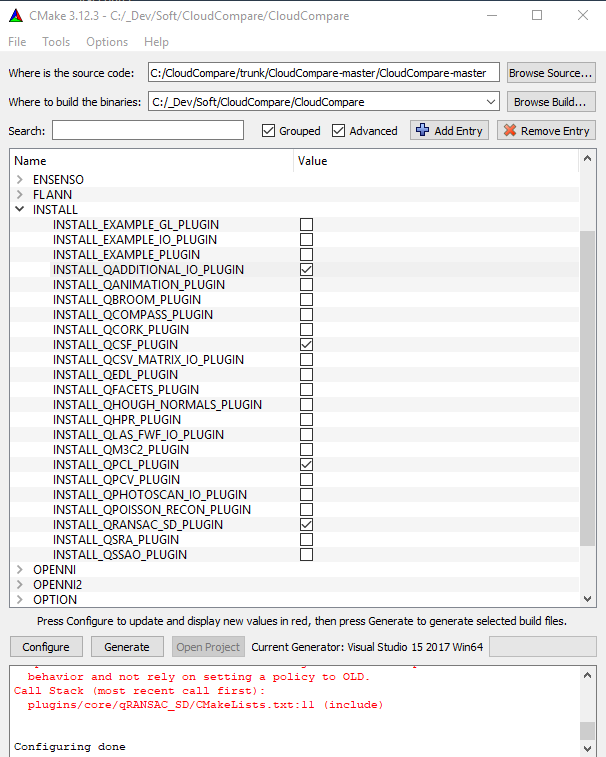Uncheck INSTALL_QADDITIONAL_IO_PLUGIN checkbox
This screenshot has height=757, width=606.
[x=306, y=269]
